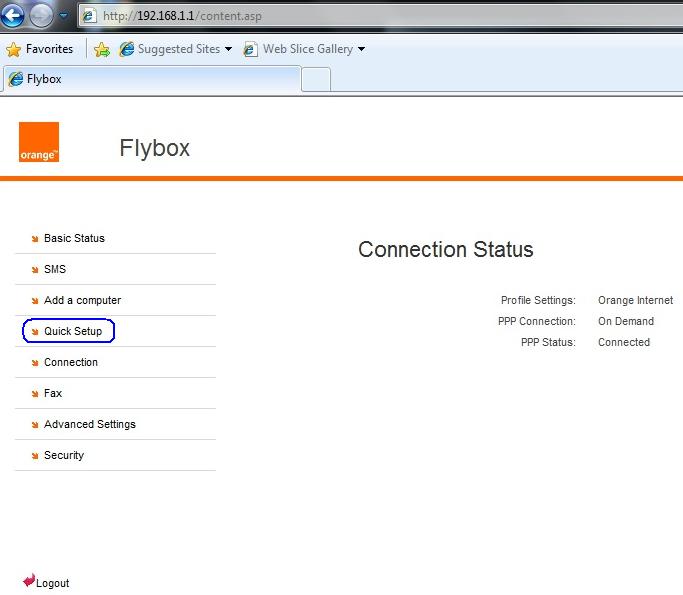Click the red Logout arrow icon
The width and height of the screenshot is (683, 595).
click(x=29, y=580)
